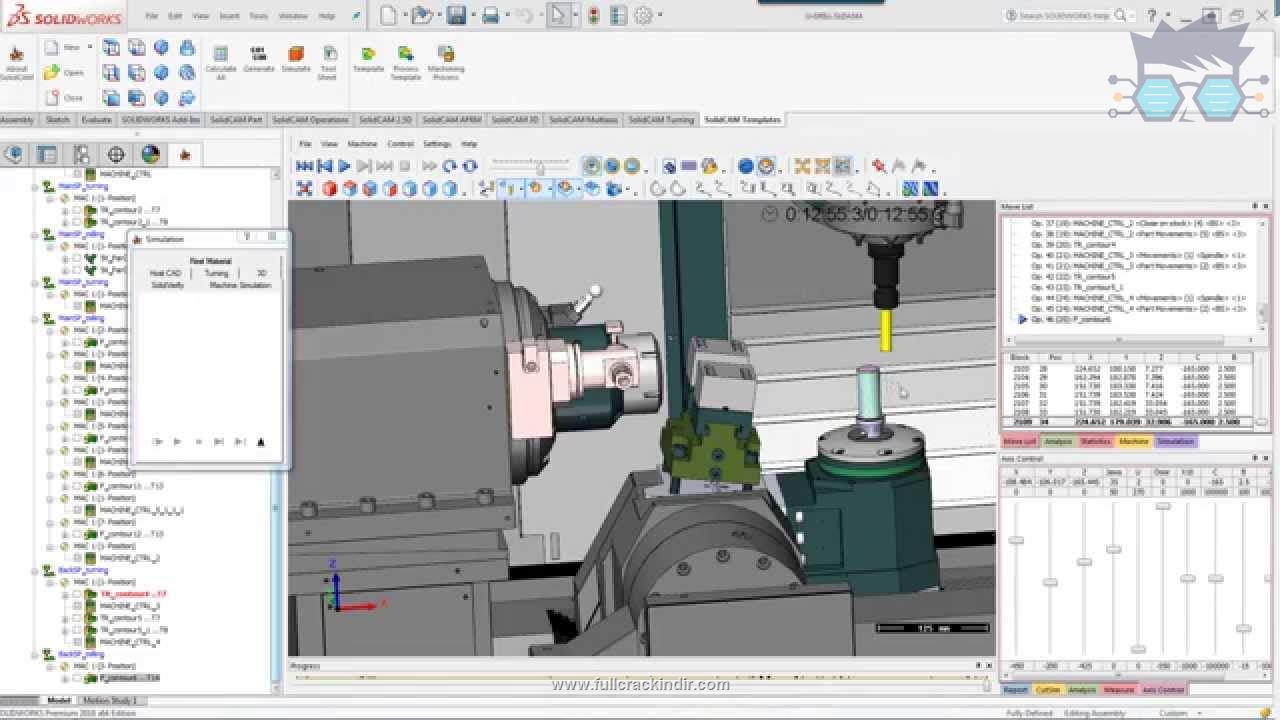Launch Simulate from the SolidCAM ribbon
The height and width of the screenshot is (720, 1280).
pos(296,59)
